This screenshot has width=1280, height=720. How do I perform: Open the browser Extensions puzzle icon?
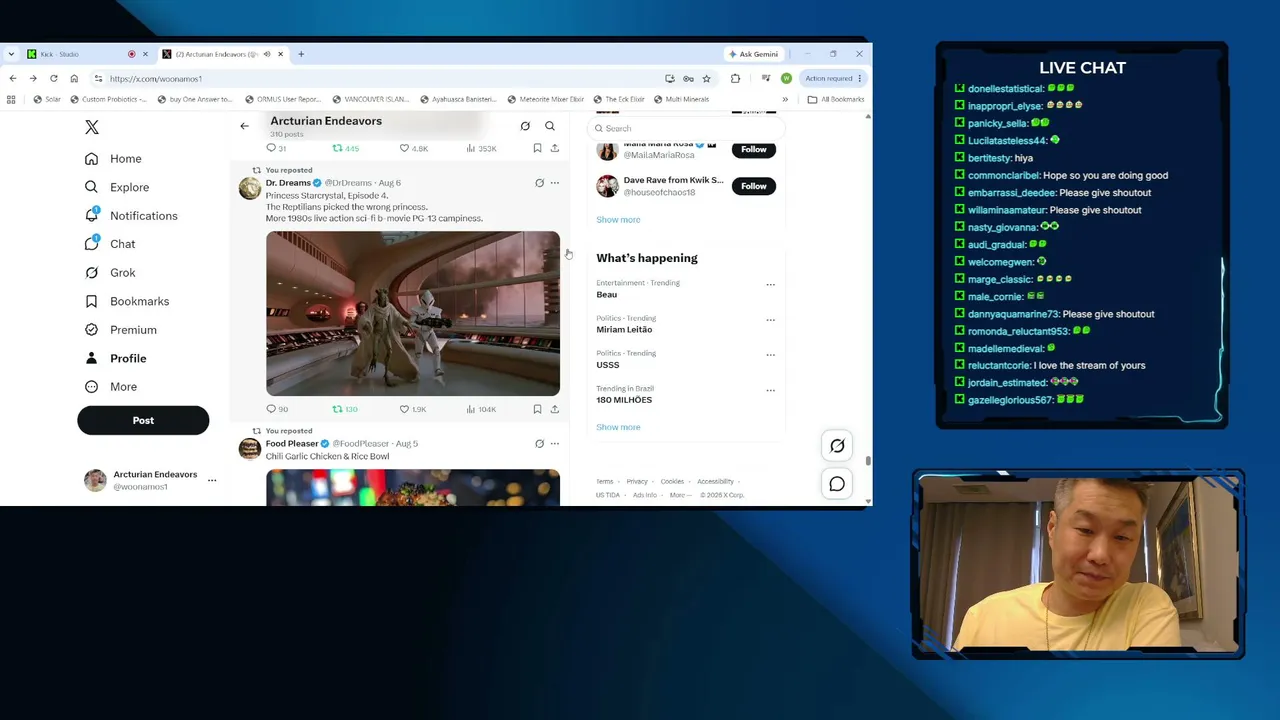(735, 79)
